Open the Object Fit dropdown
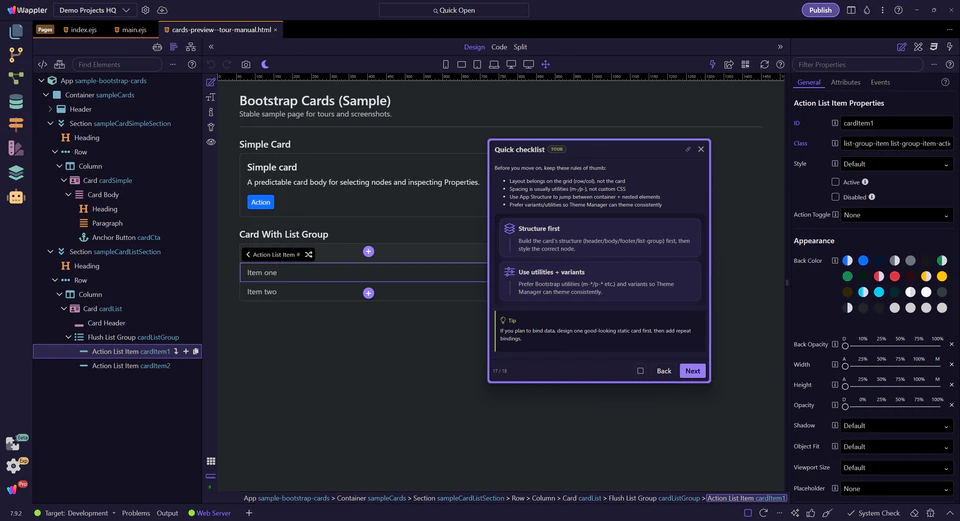The width and height of the screenshot is (960, 521). click(896, 446)
